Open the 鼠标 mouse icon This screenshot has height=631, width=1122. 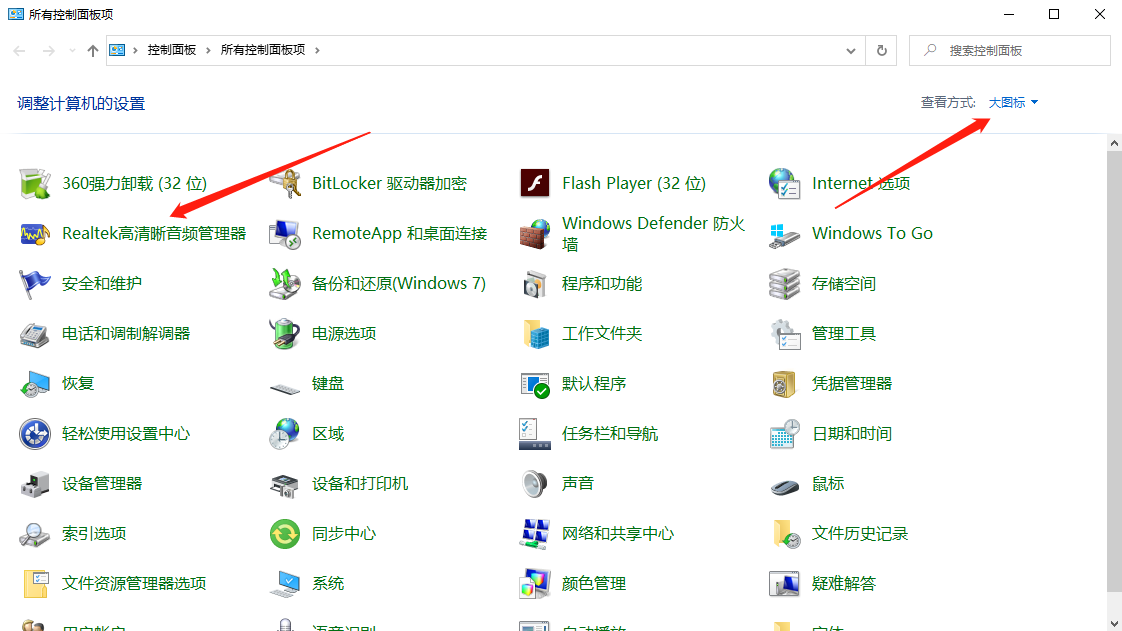[x=784, y=487]
